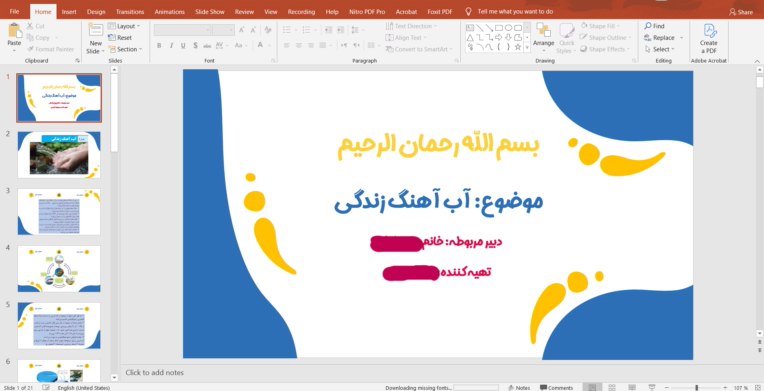The height and width of the screenshot is (391, 764).
Task: Select the right arrow shape
Action: [499, 38]
